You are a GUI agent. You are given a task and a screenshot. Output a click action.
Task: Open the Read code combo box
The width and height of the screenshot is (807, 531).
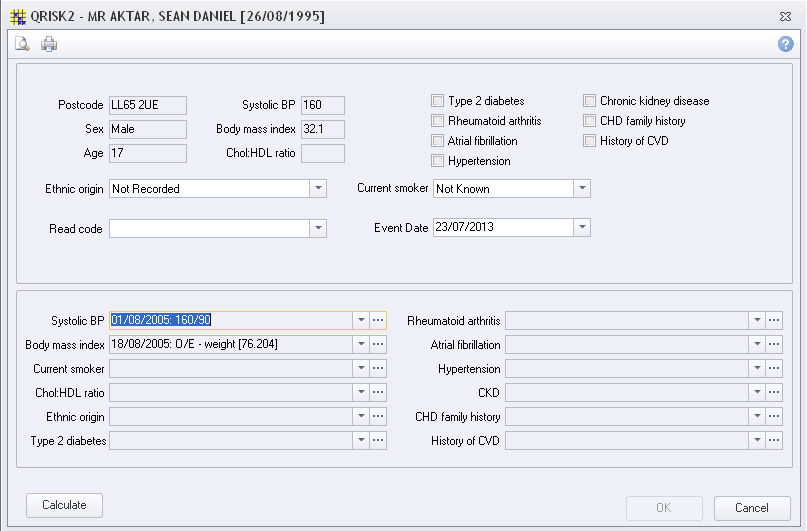[x=318, y=229]
